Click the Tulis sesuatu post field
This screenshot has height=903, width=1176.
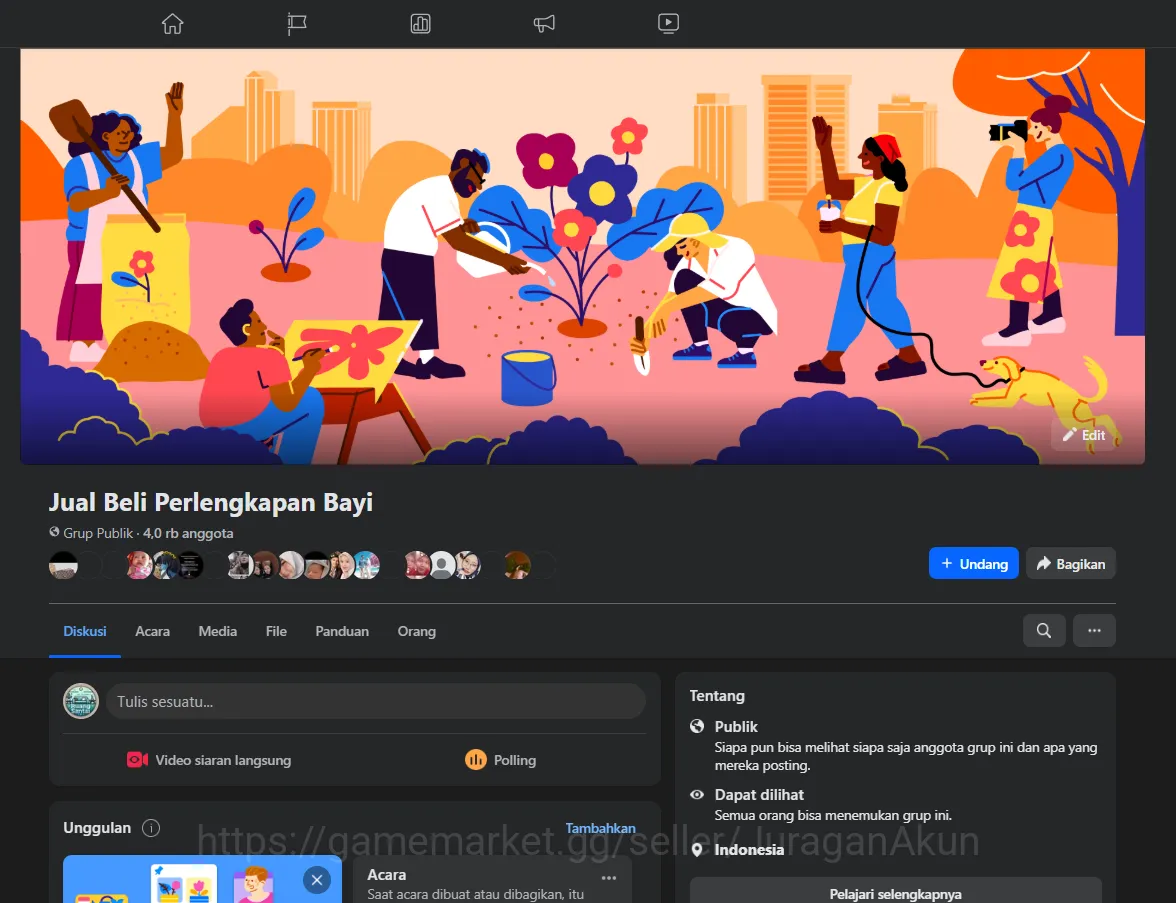(x=376, y=701)
